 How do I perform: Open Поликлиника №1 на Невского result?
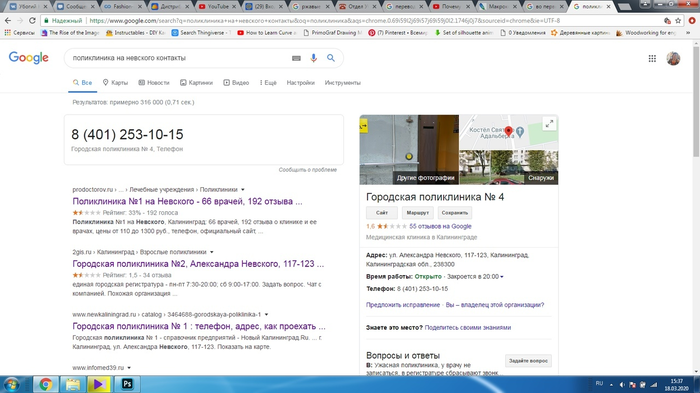187,201
